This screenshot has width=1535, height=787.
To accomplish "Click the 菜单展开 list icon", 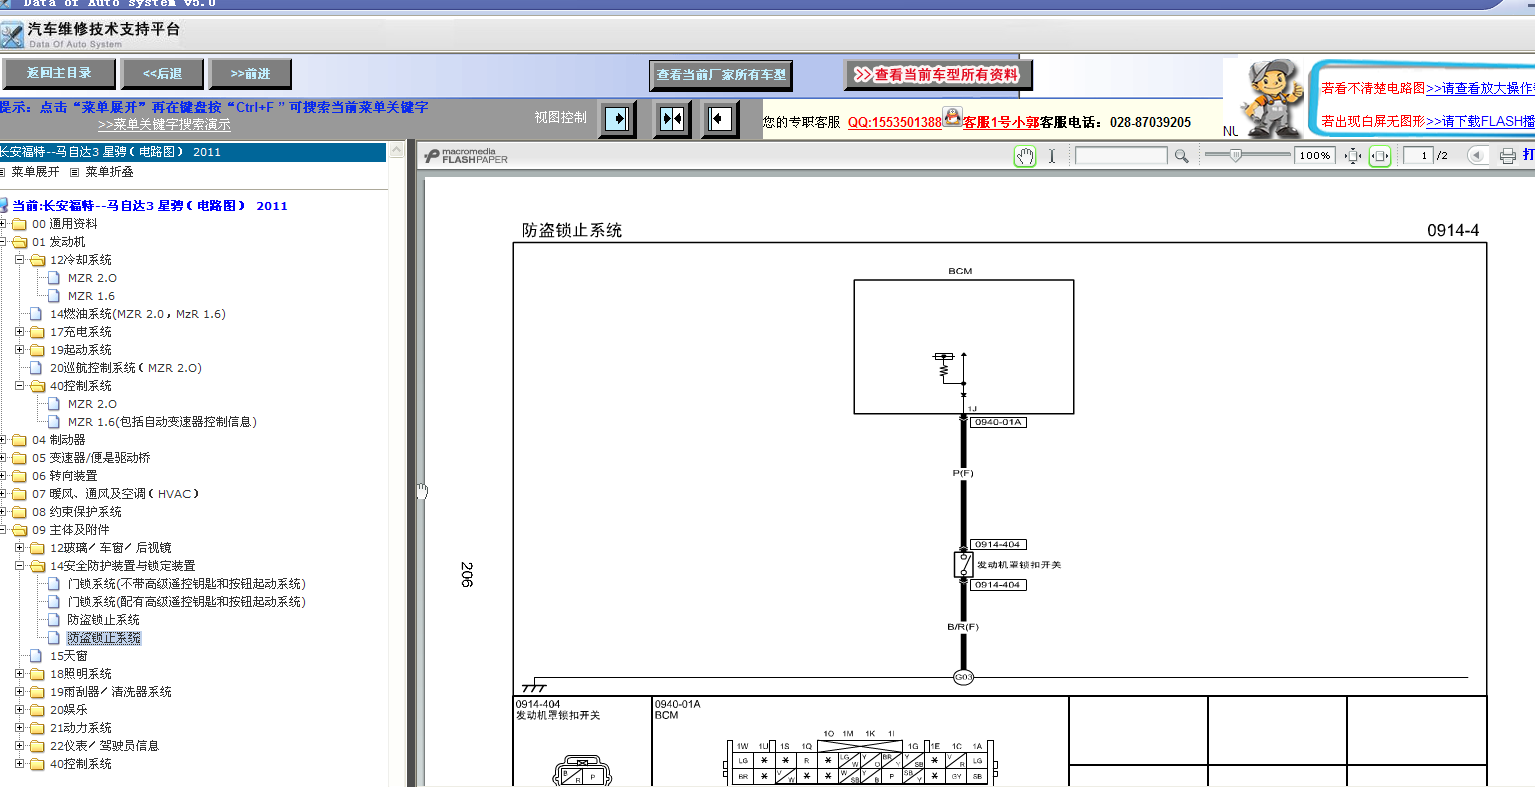I will point(4,172).
